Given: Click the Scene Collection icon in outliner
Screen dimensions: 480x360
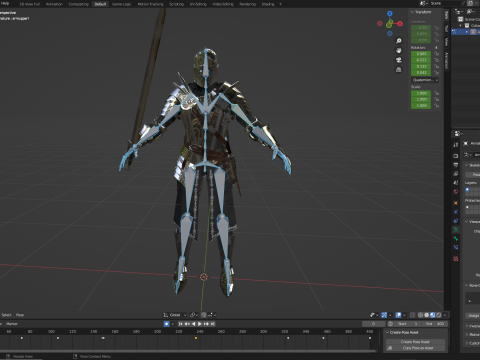Looking at the screenshot, I should tap(461, 19).
